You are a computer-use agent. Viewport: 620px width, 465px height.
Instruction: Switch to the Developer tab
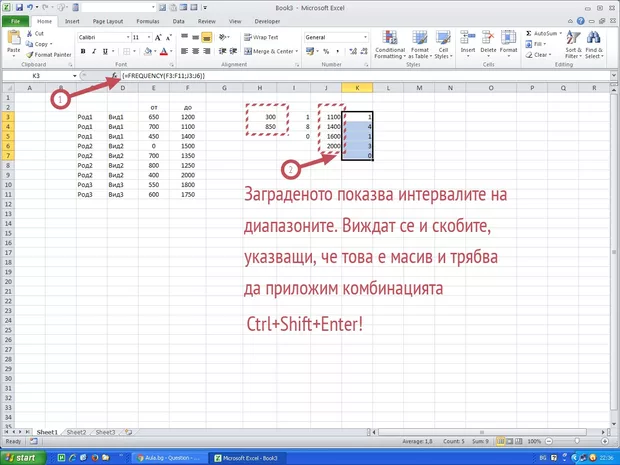click(x=267, y=21)
